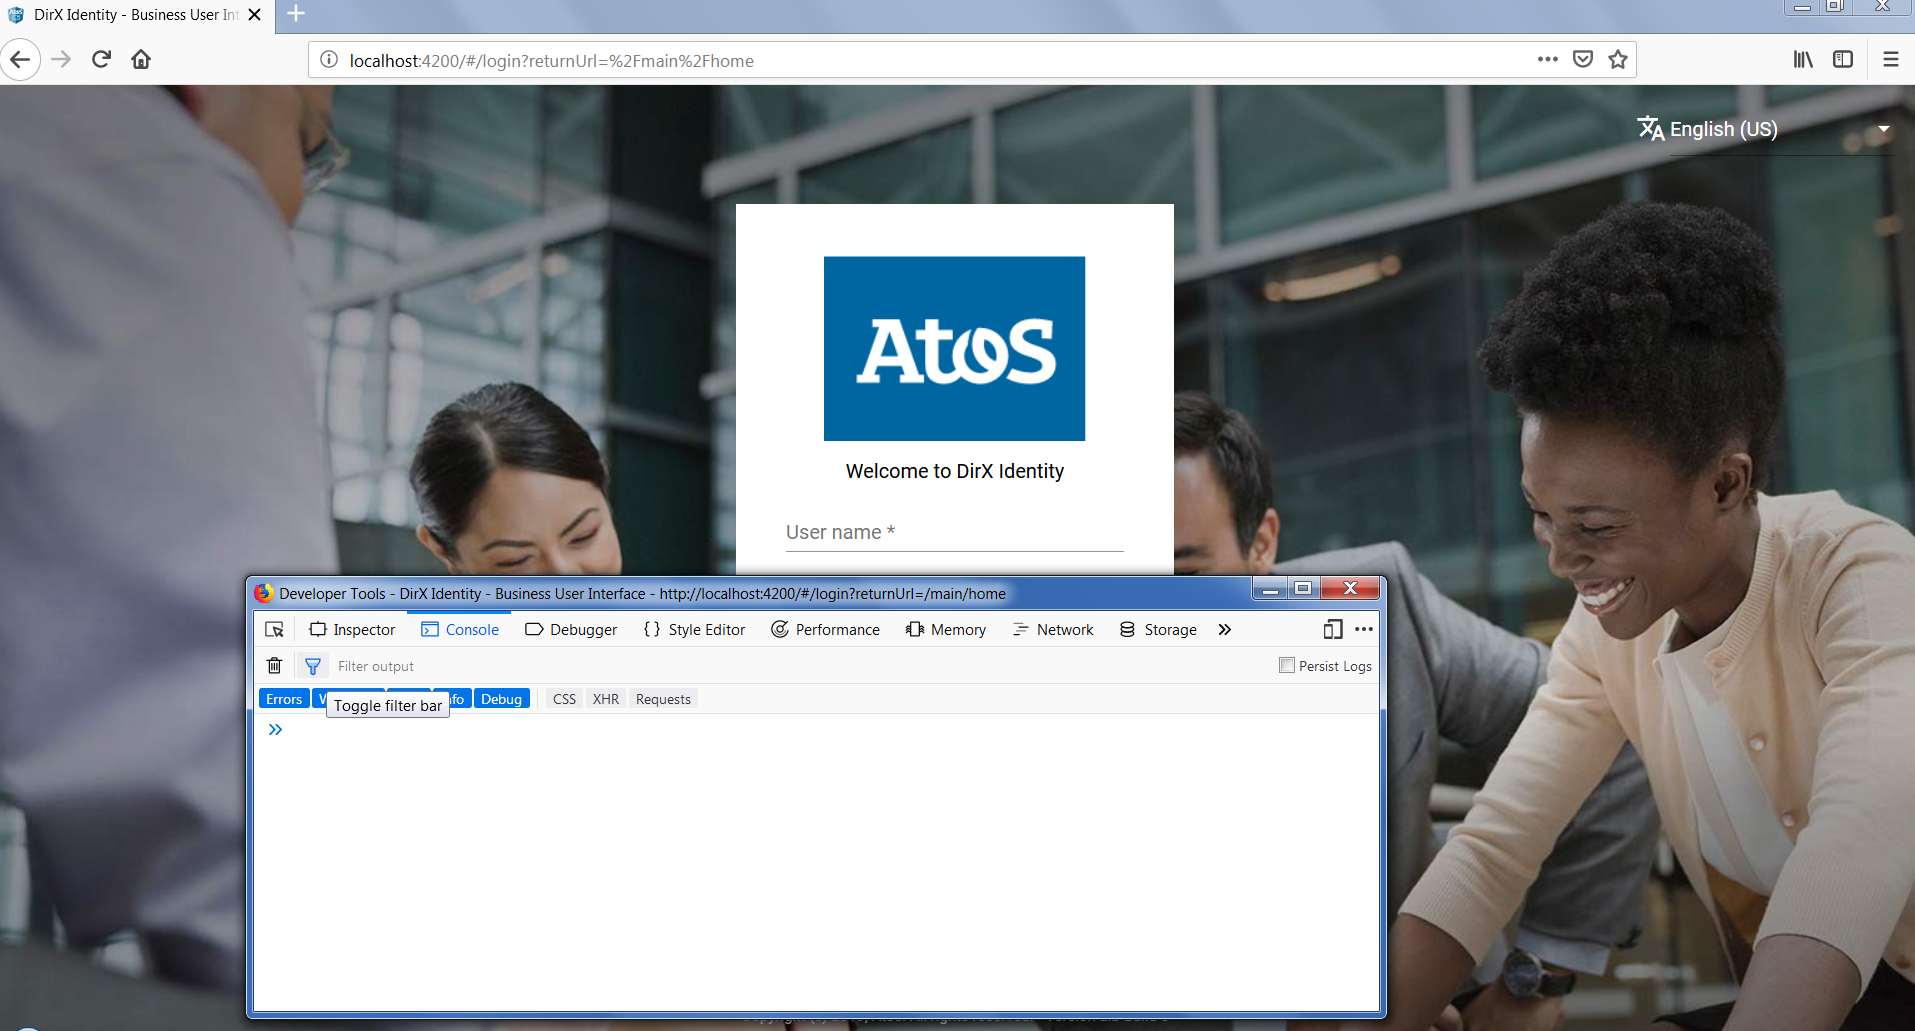This screenshot has width=1915, height=1031.
Task: Enable the Persist Logs checkbox
Action: click(x=1286, y=664)
